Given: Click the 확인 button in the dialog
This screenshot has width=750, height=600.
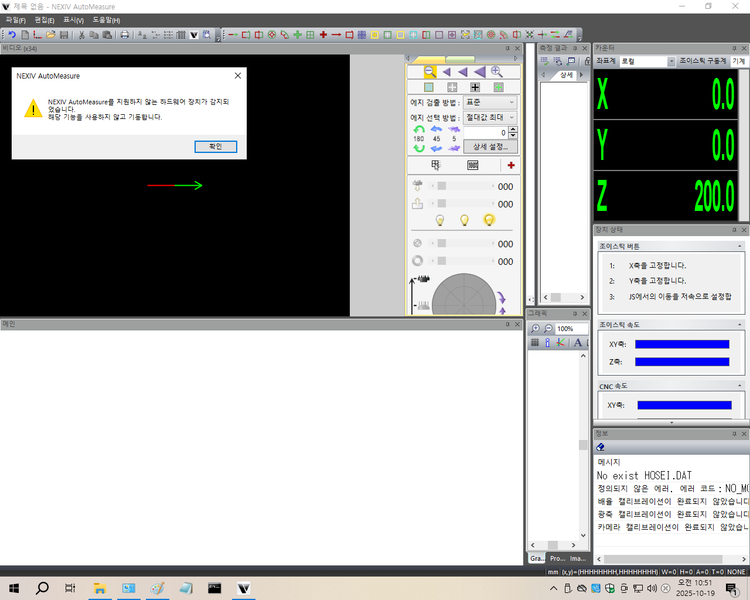Looking at the screenshot, I should (215, 146).
